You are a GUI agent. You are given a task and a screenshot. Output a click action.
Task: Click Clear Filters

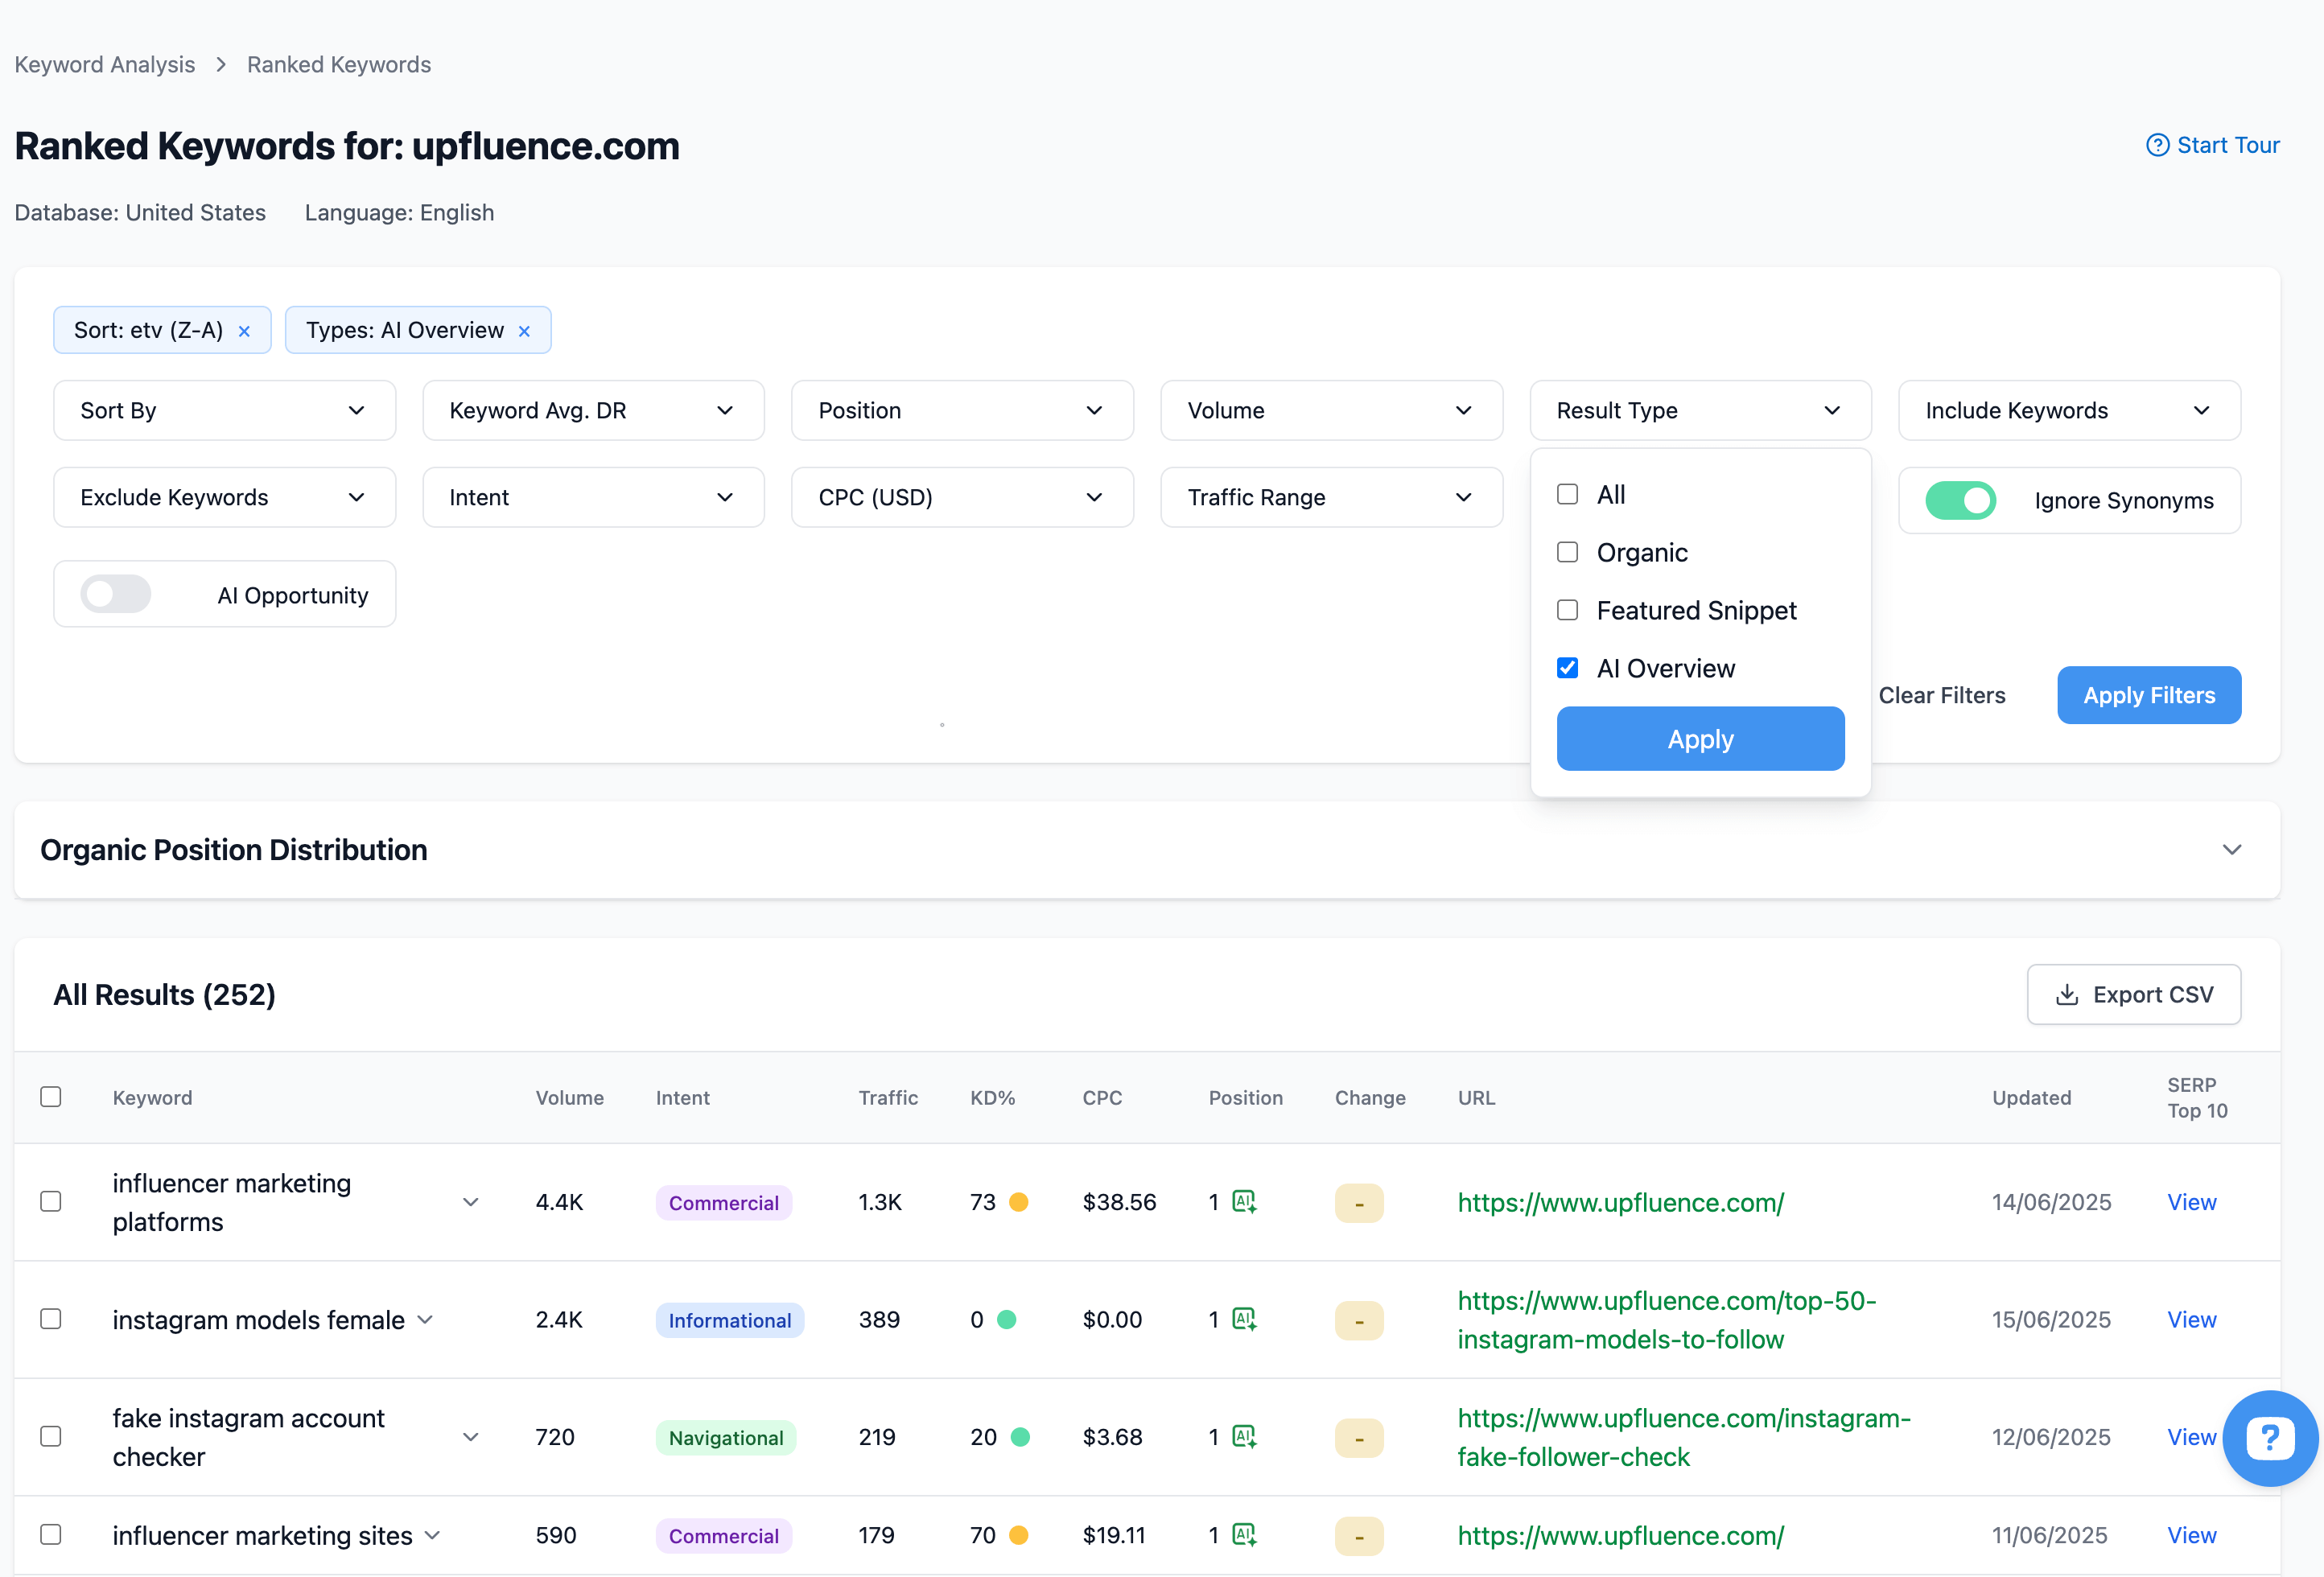(1942, 695)
